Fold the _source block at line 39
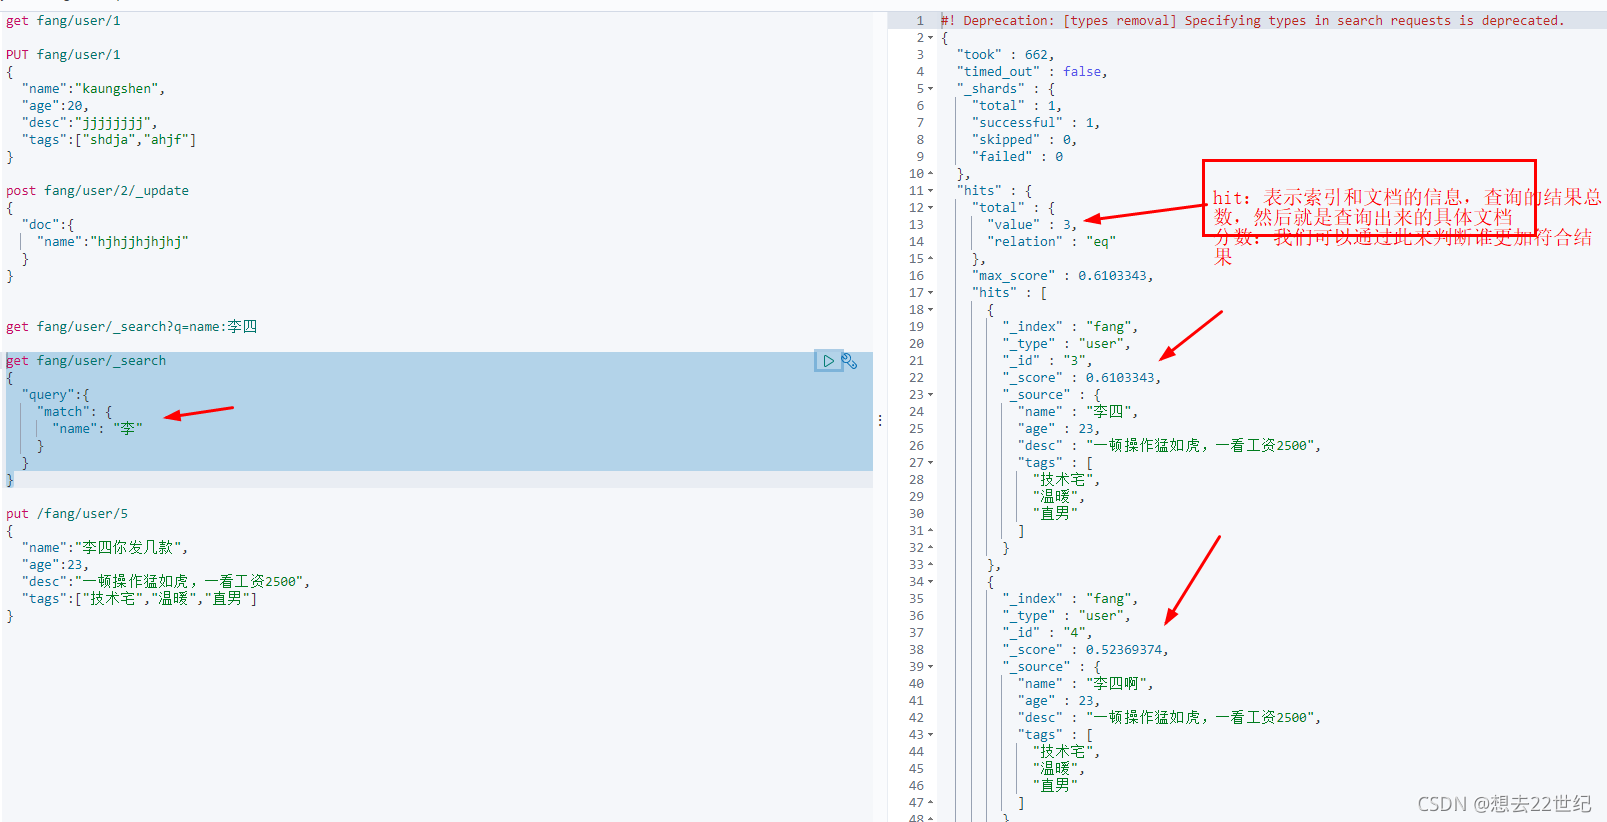 point(931,667)
